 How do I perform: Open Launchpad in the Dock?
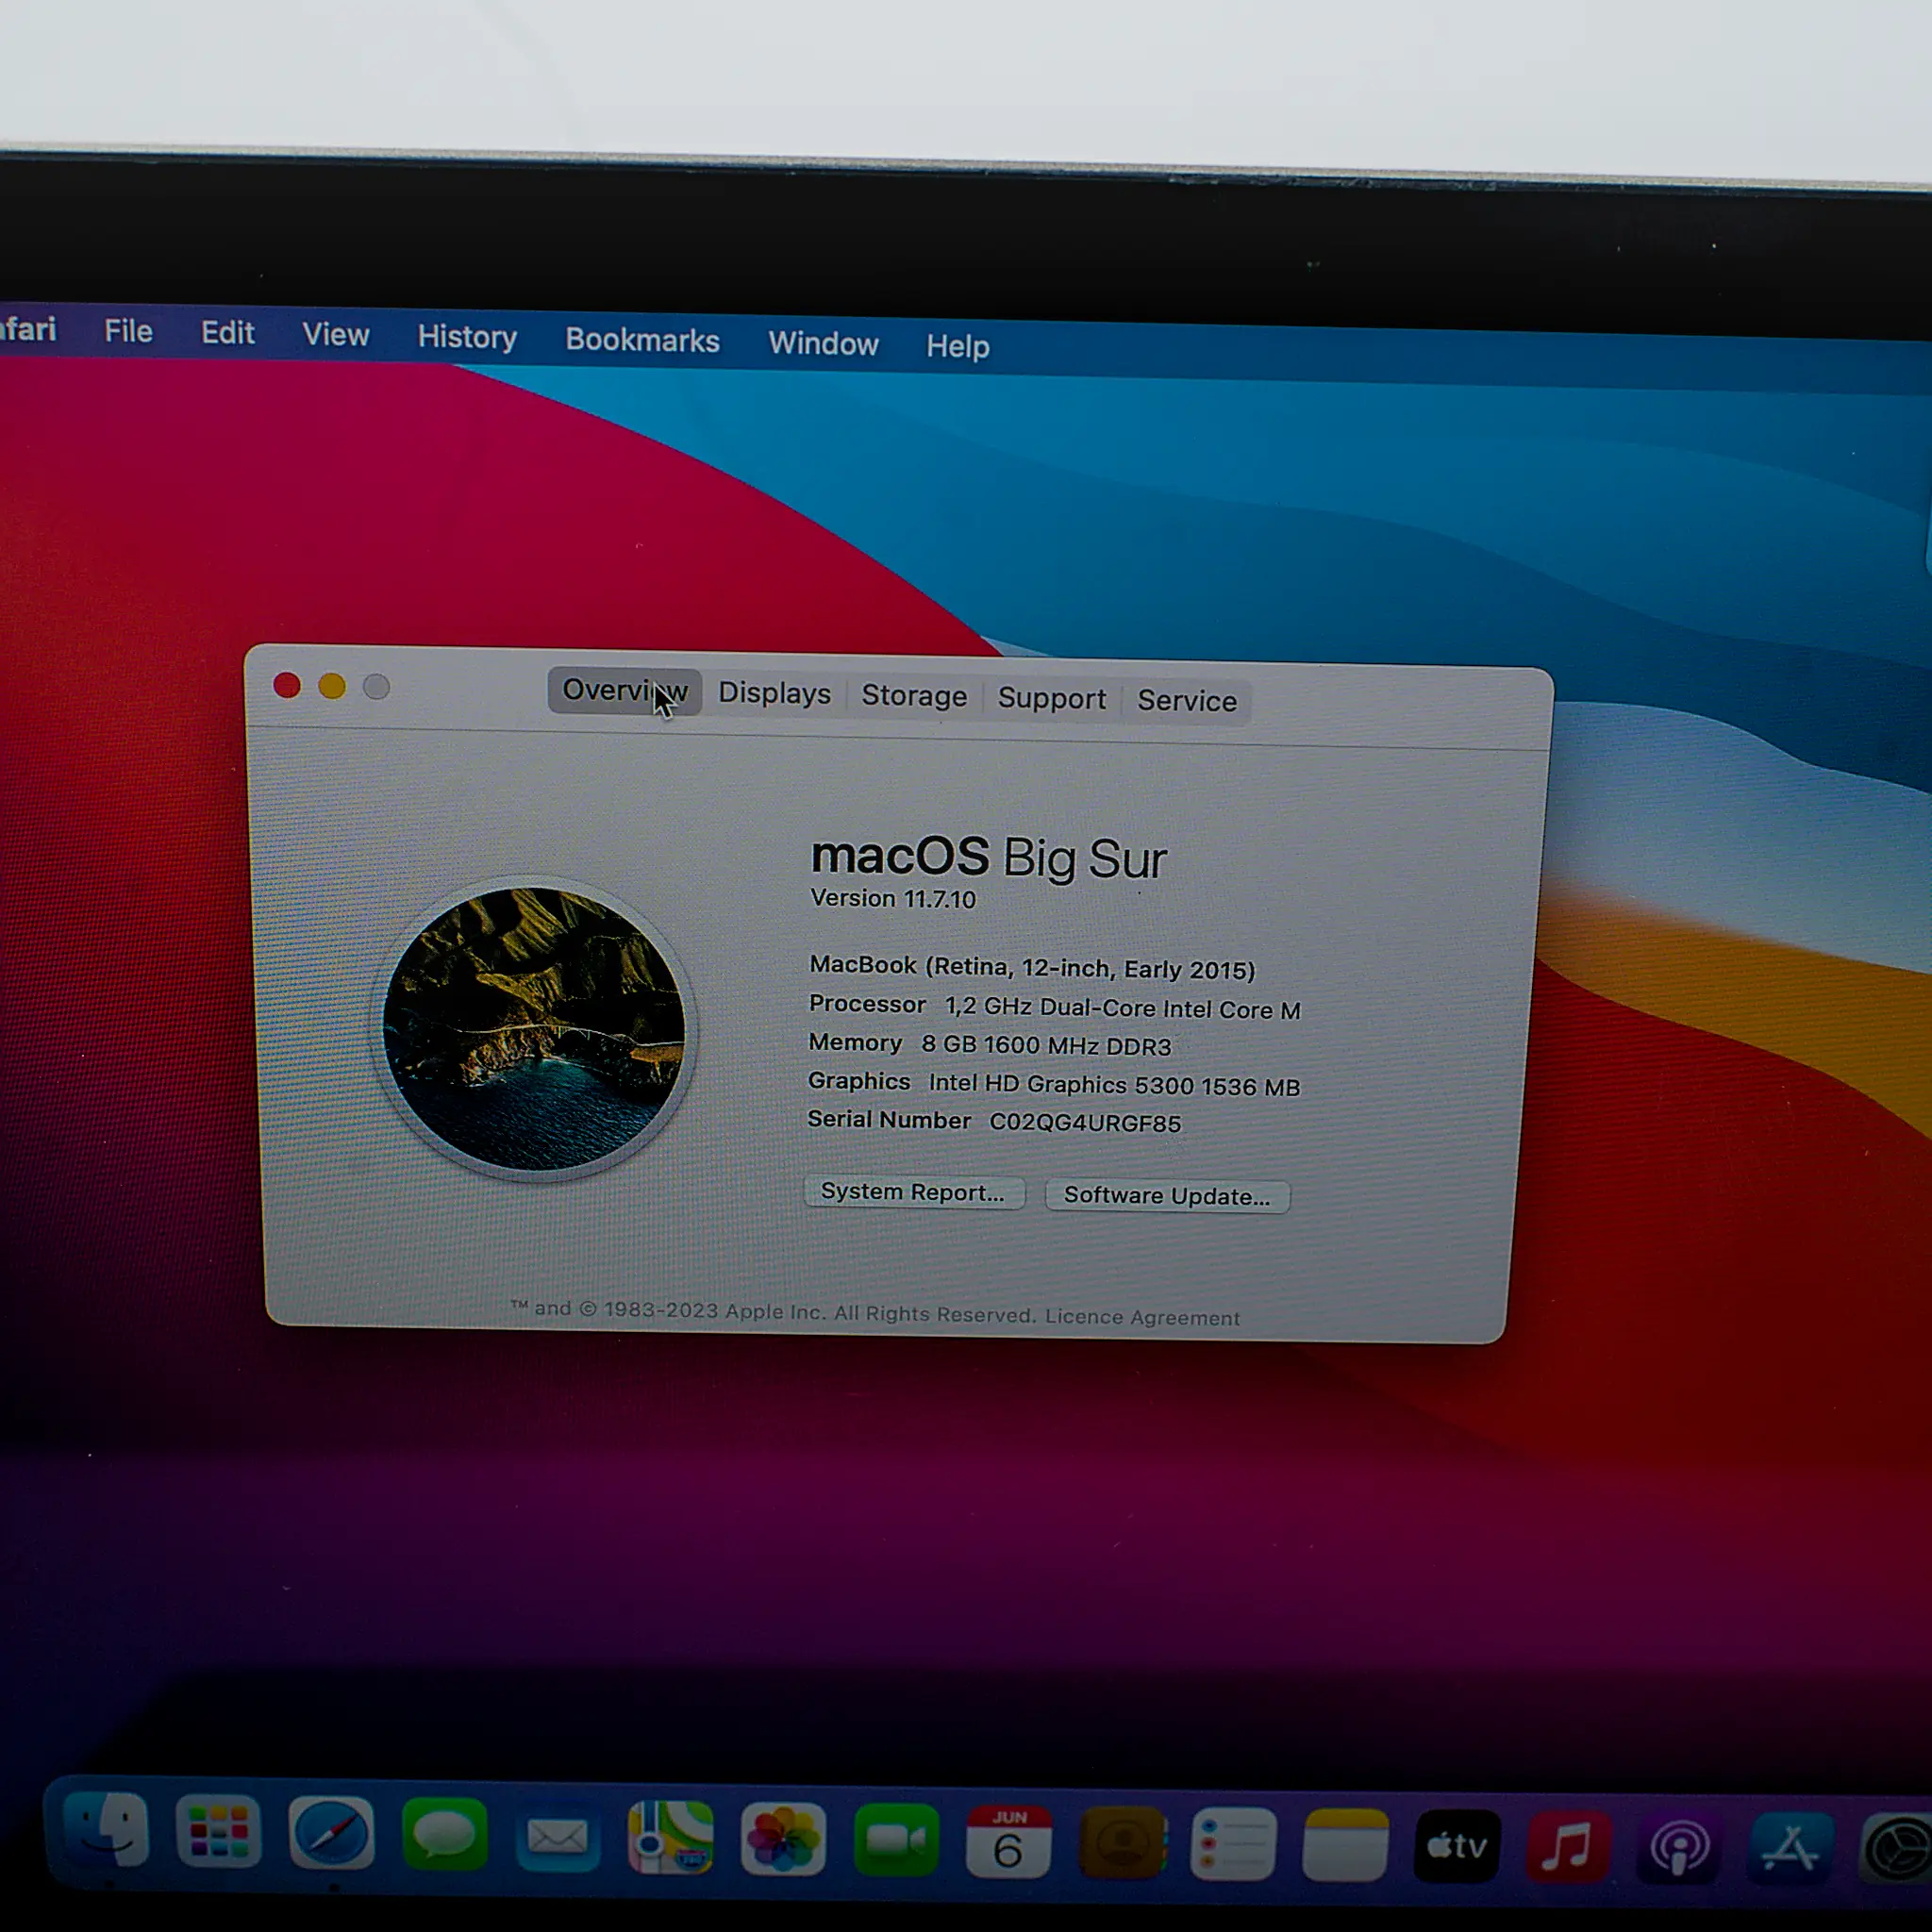click(219, 1831)
